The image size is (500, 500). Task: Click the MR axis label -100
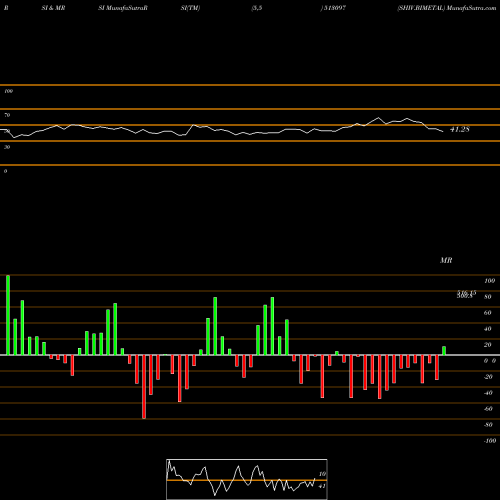[490, 441]
